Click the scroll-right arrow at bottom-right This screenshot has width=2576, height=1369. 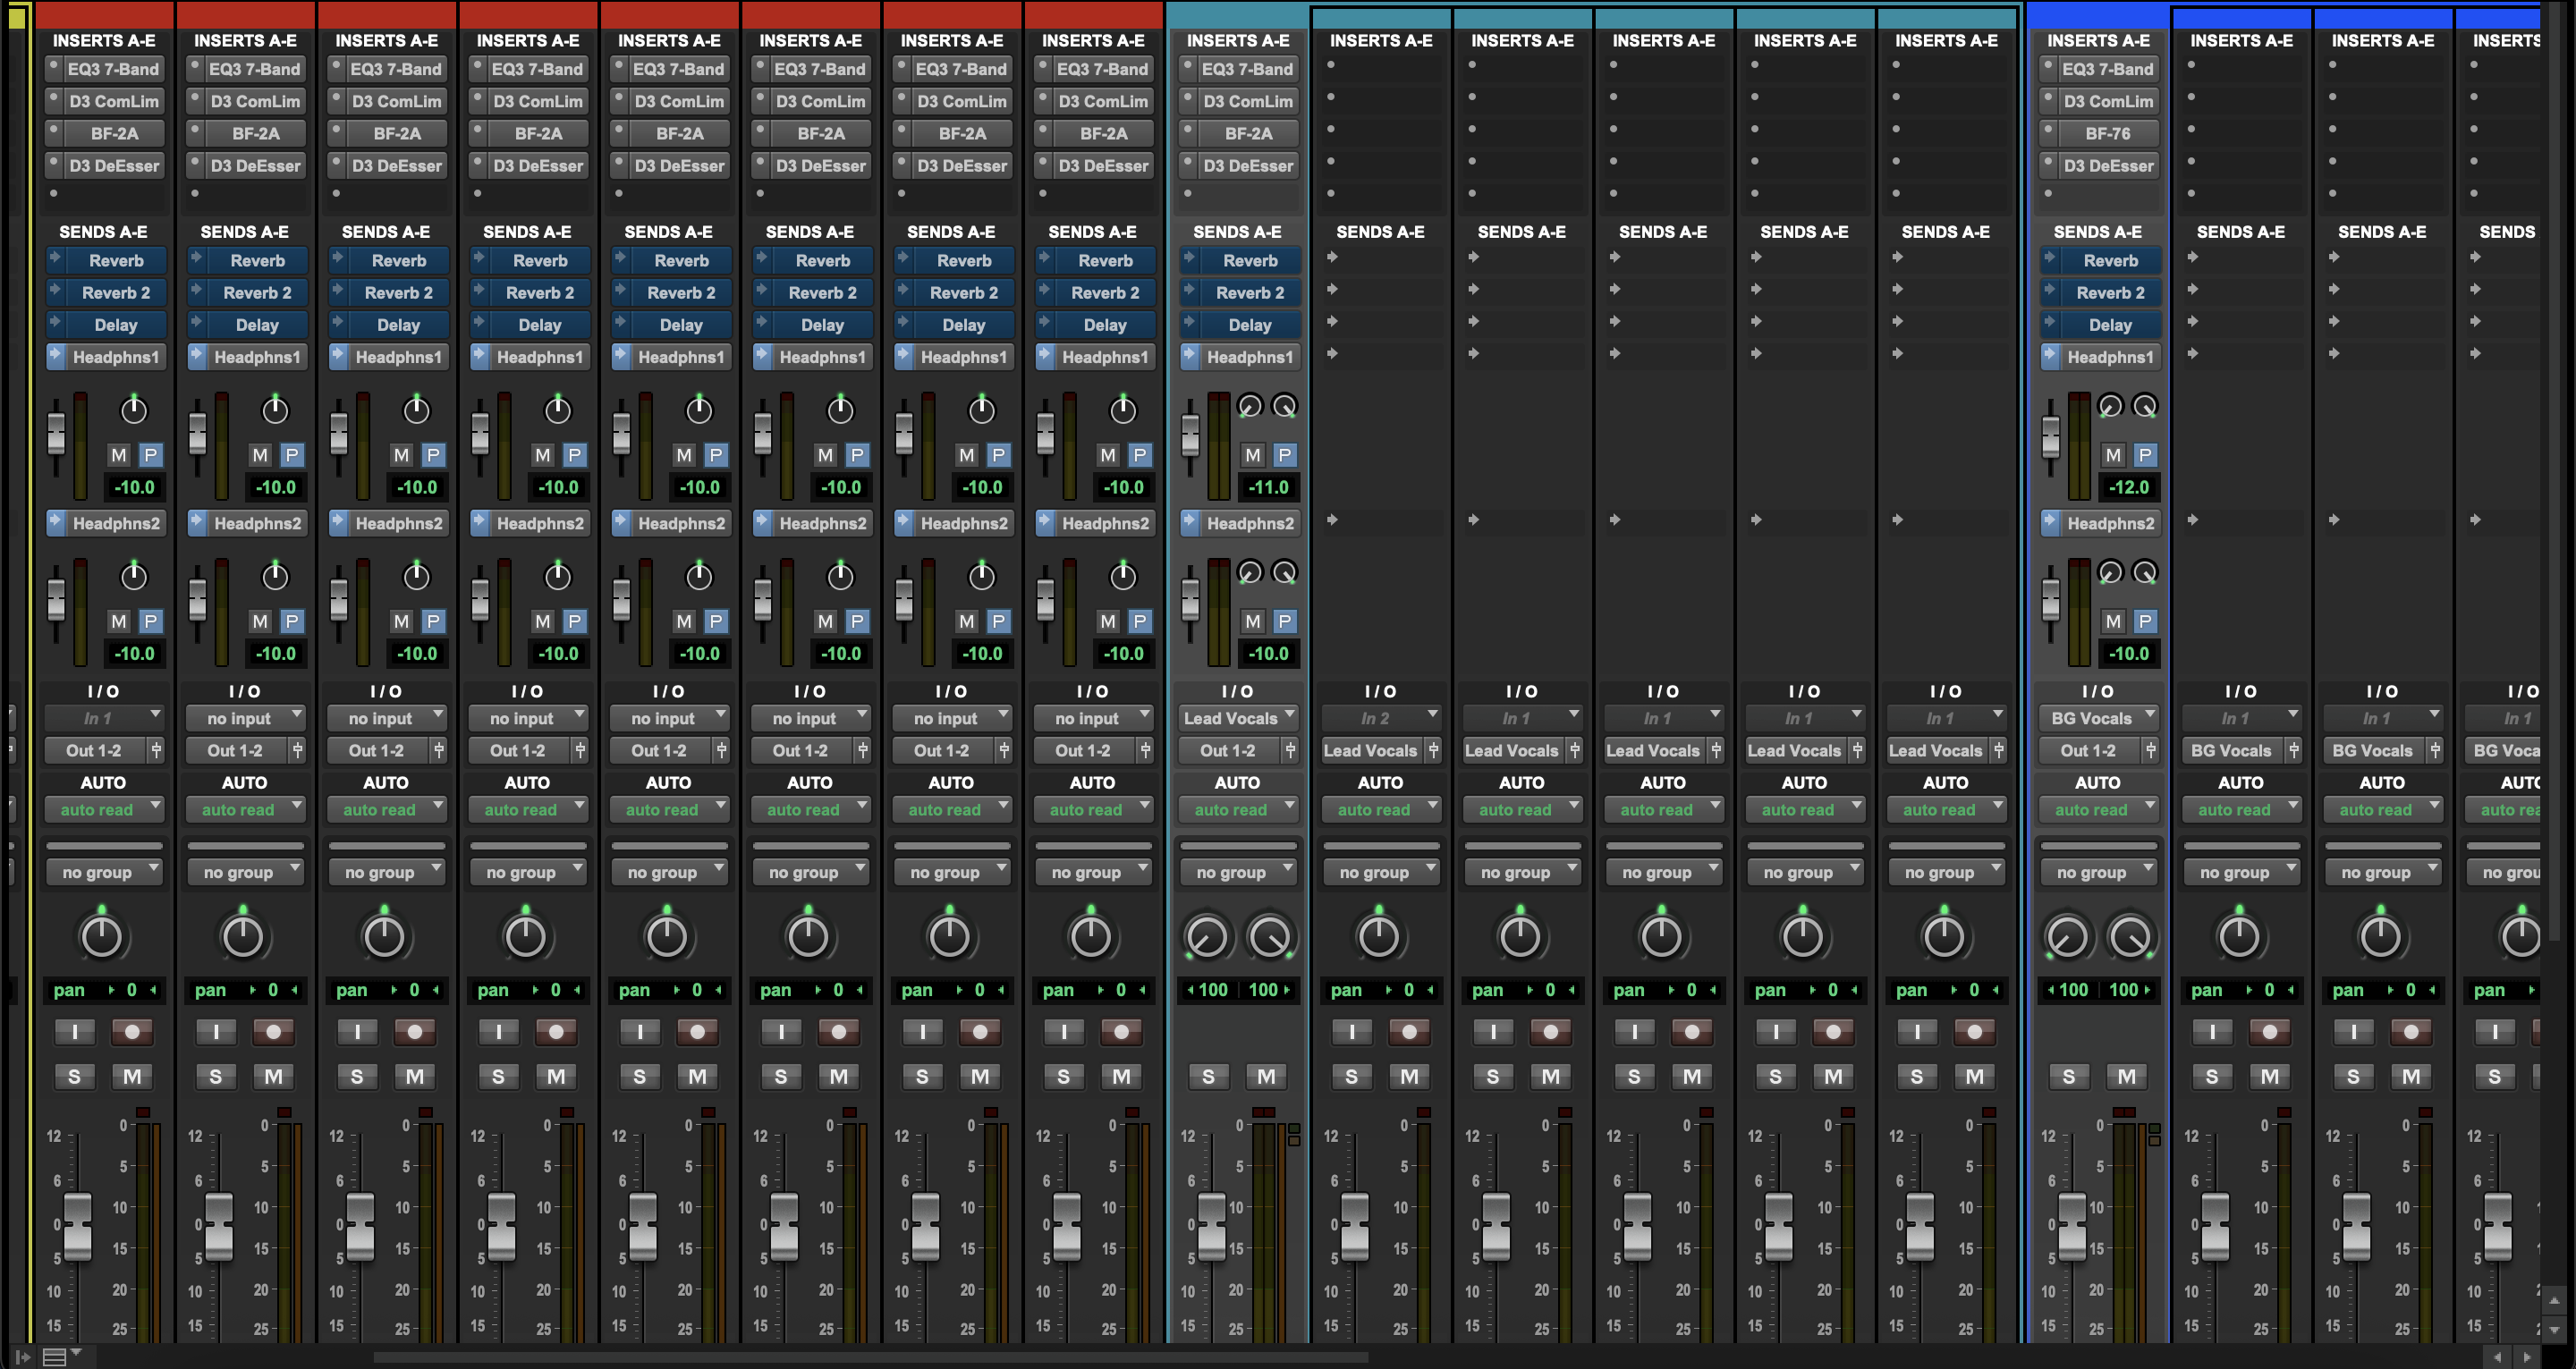click(x=2528, y=1357)
